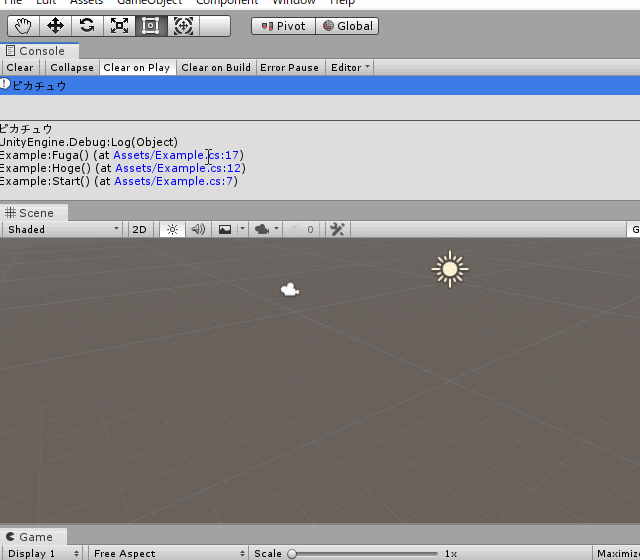Image resolution: width=640 pixels, height=560 pixels.
Task: Open the Editor dropdown in console
Action: click(x=350, y=67)
